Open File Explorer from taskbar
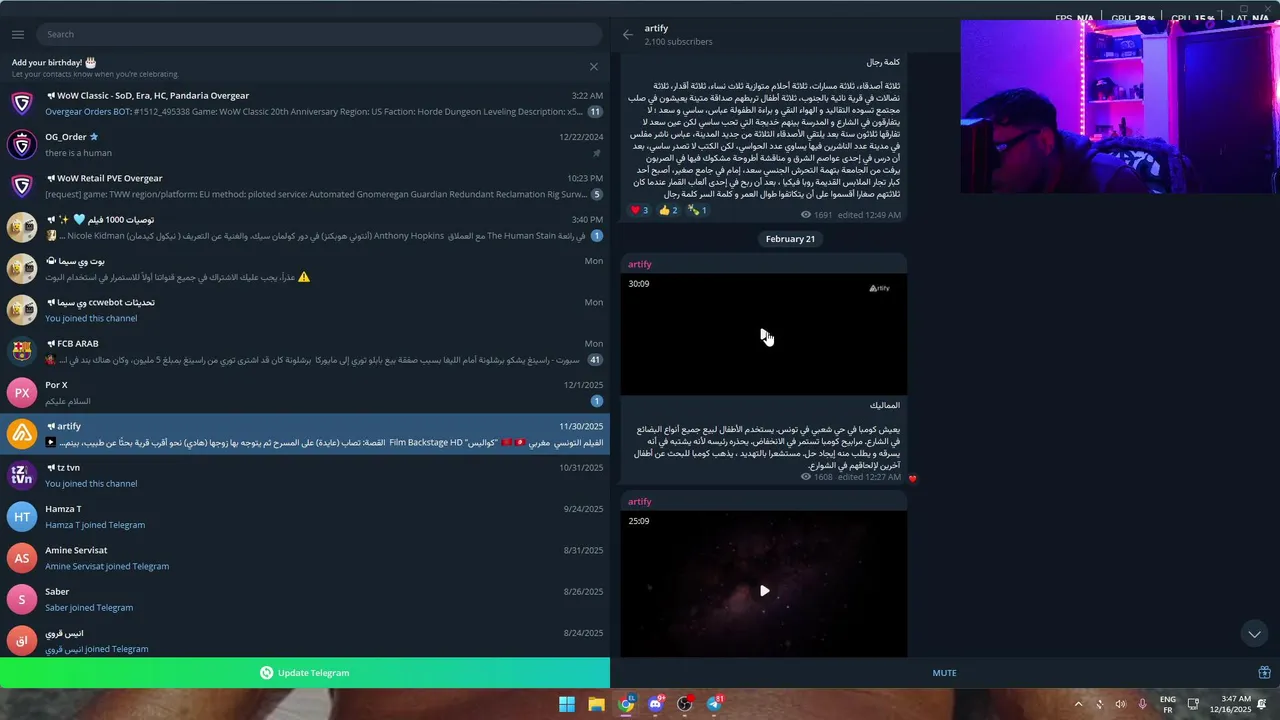Viewport: 1280px width, 720px height. pyautogui.click(x=596, y=704)
